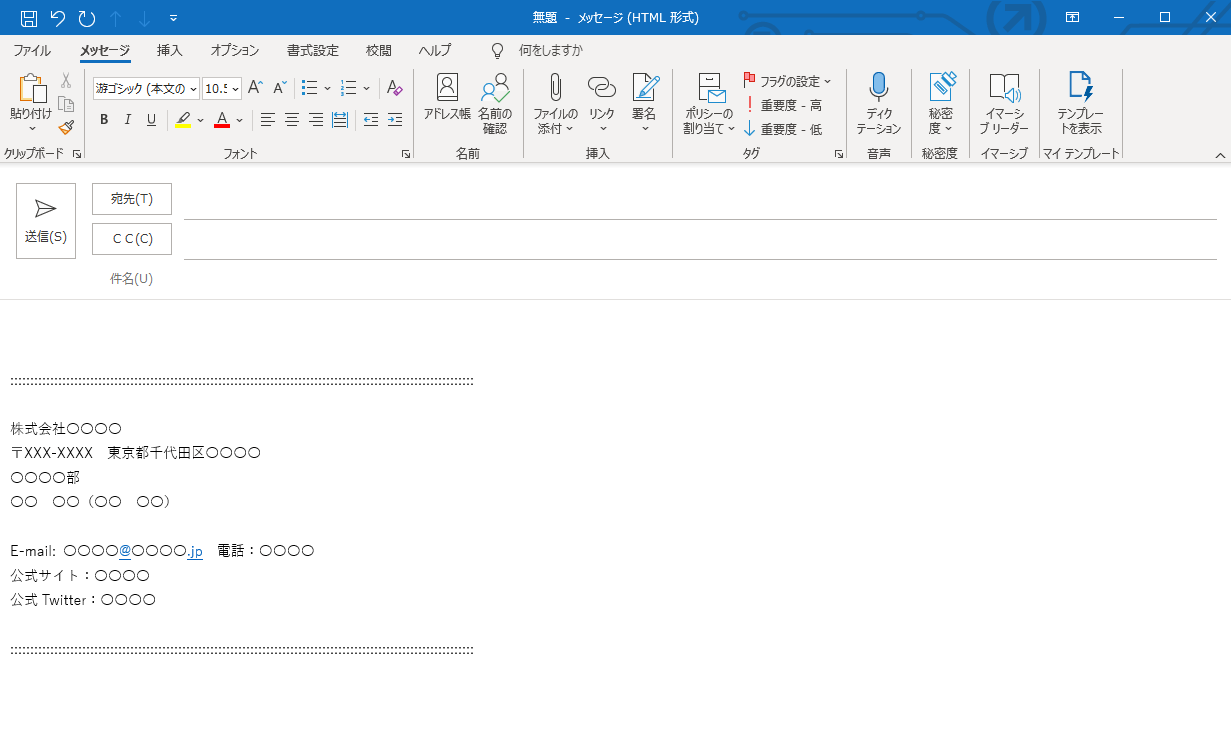Expand the タグ group dialog launcher

(x=839, y=154)
